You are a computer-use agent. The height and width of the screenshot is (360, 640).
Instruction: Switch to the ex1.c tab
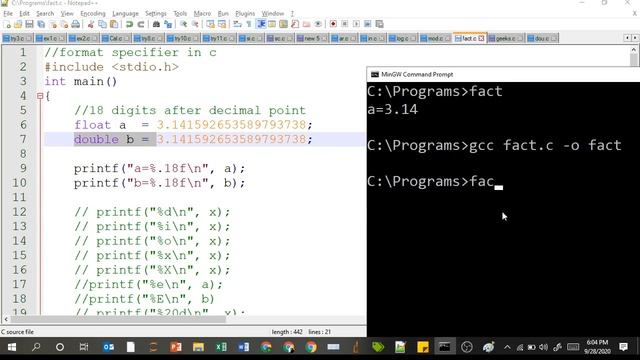pyautogui.click(x=50, y=38)
